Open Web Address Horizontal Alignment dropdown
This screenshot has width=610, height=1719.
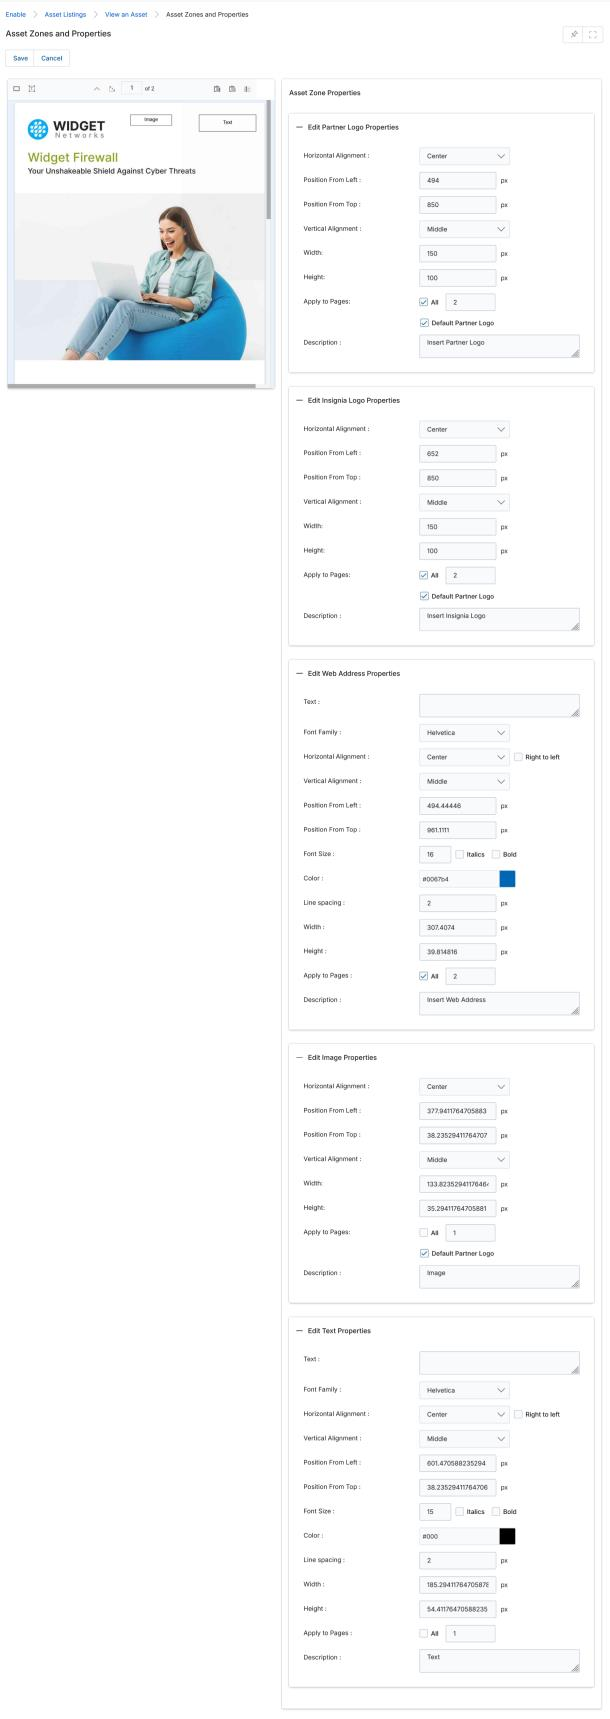tap(464, 757)
